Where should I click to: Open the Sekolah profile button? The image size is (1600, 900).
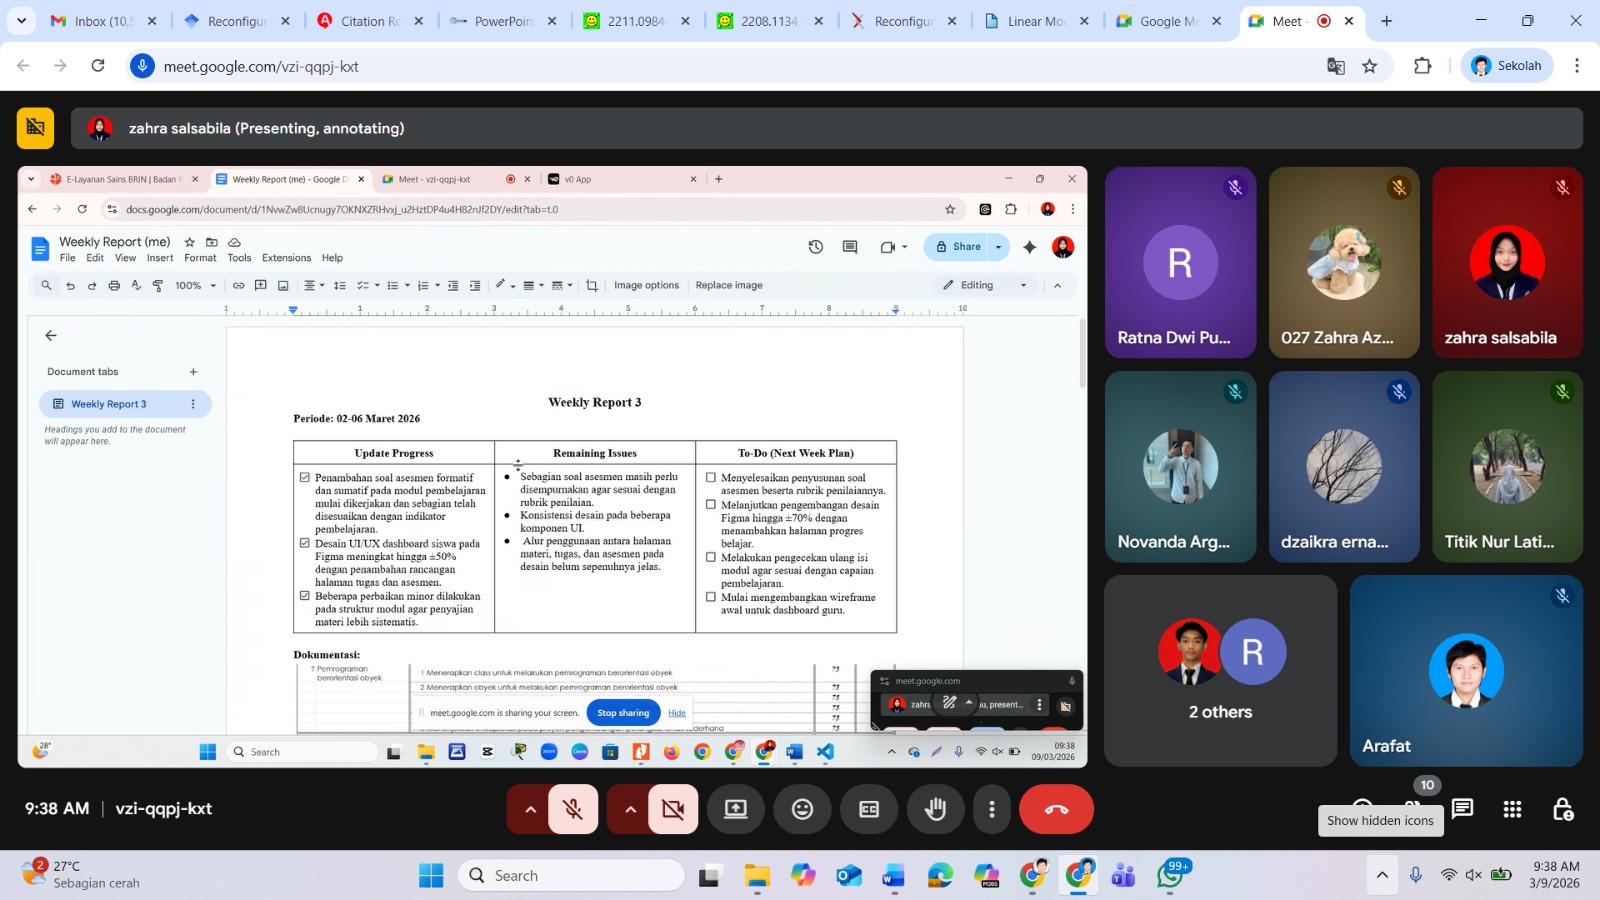click(1507, 66)
